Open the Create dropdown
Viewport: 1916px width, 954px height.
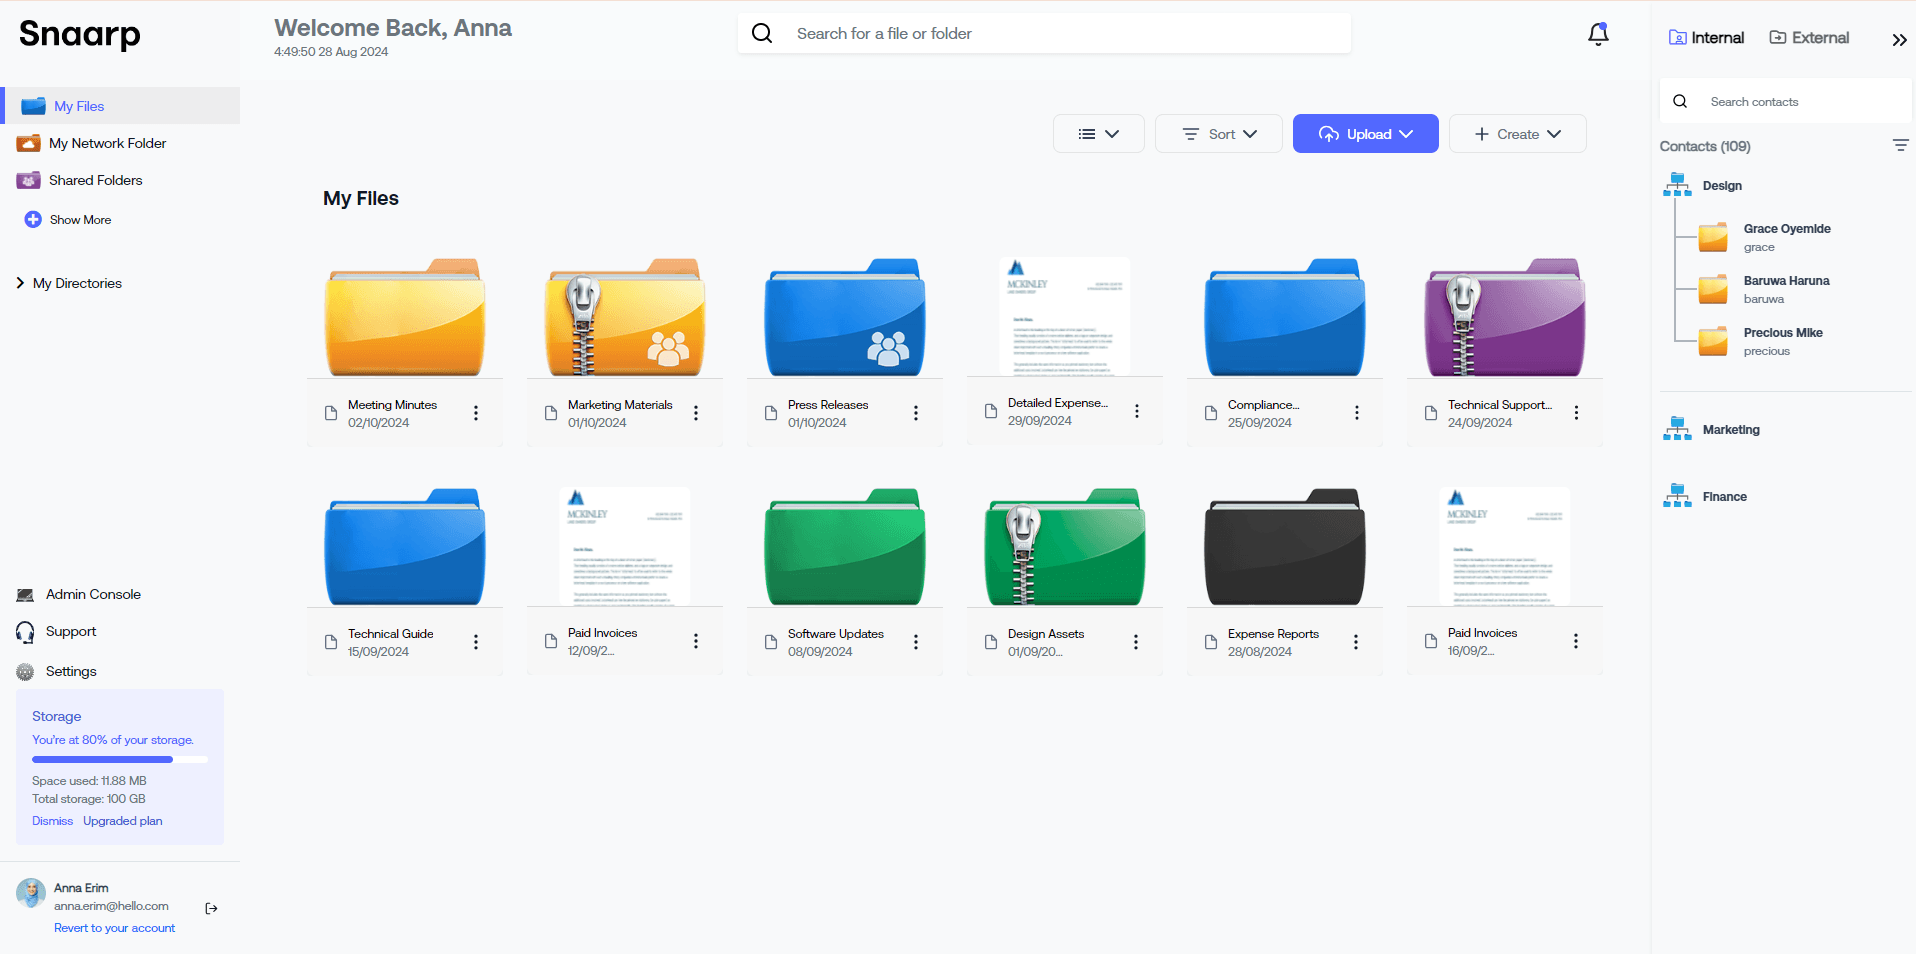pyautogui.click(x=1517, y=134)
